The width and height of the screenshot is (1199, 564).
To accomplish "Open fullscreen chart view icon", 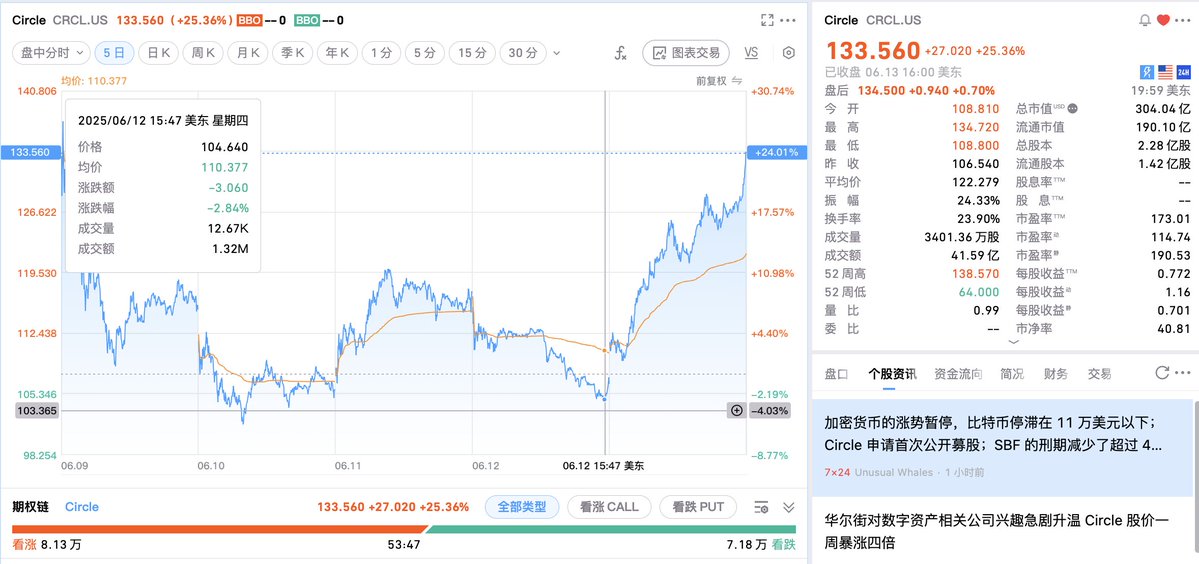I will pos(767,21).
